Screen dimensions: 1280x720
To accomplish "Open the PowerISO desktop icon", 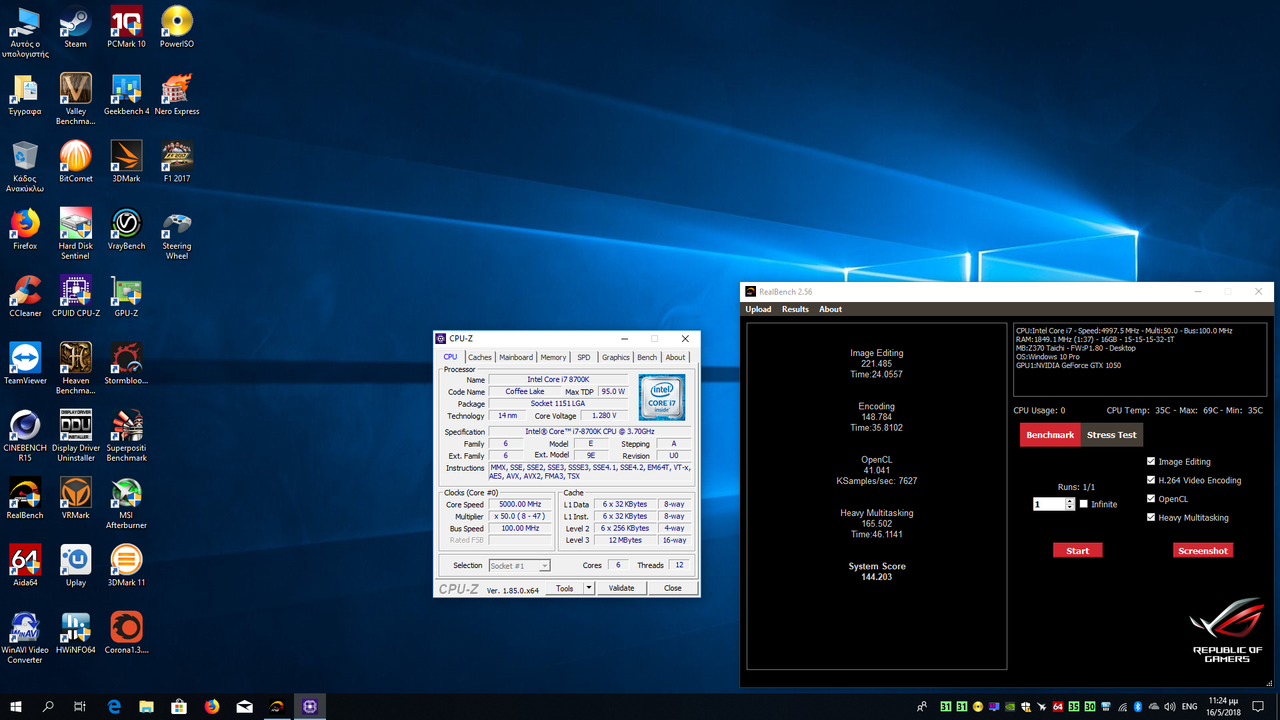I will click(177, 27).
